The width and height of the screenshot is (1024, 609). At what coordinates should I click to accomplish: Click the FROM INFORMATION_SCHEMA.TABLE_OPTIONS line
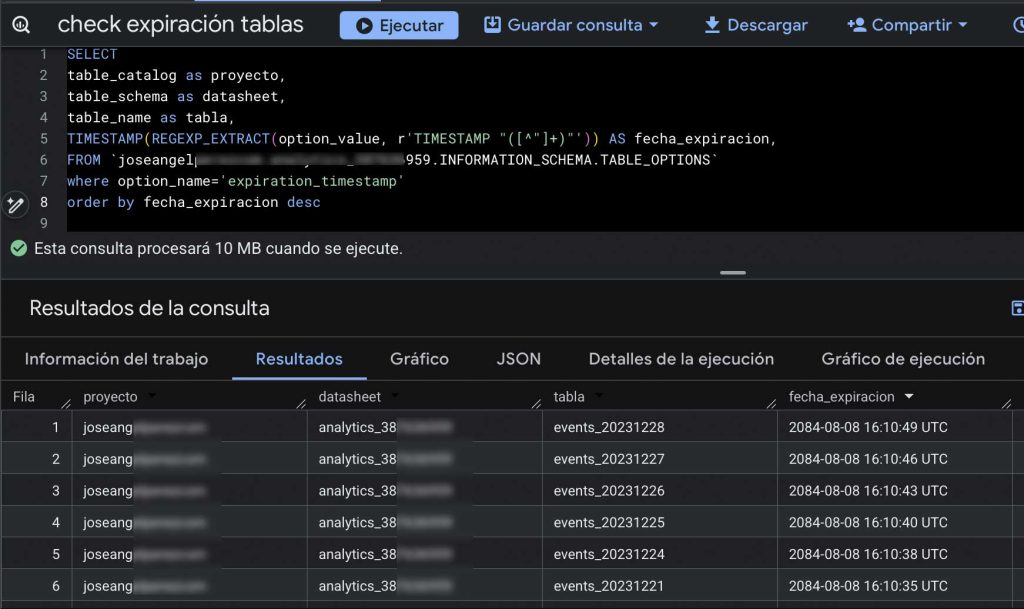click(392, 160)
